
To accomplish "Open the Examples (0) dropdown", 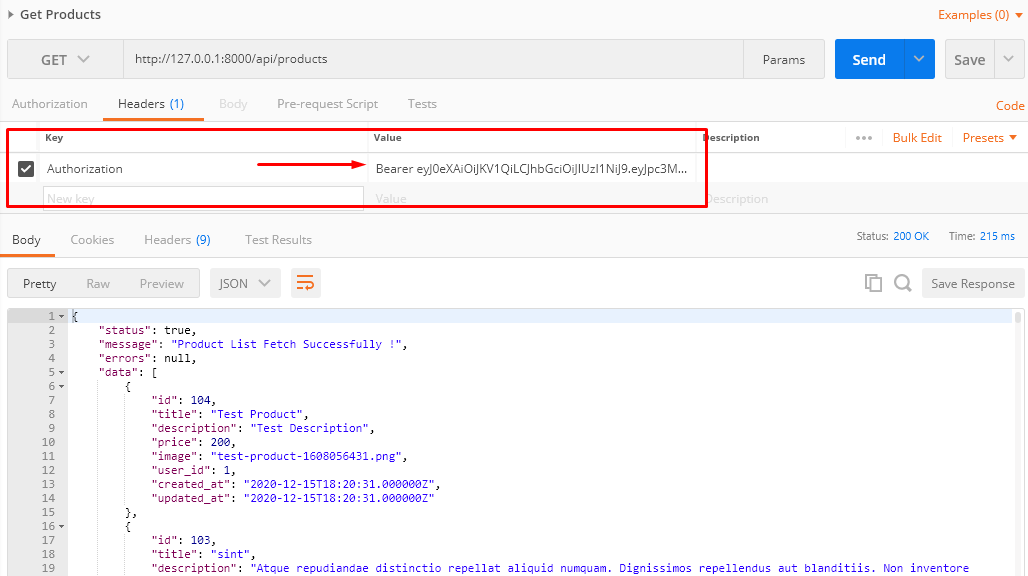I will coord(979,14).
